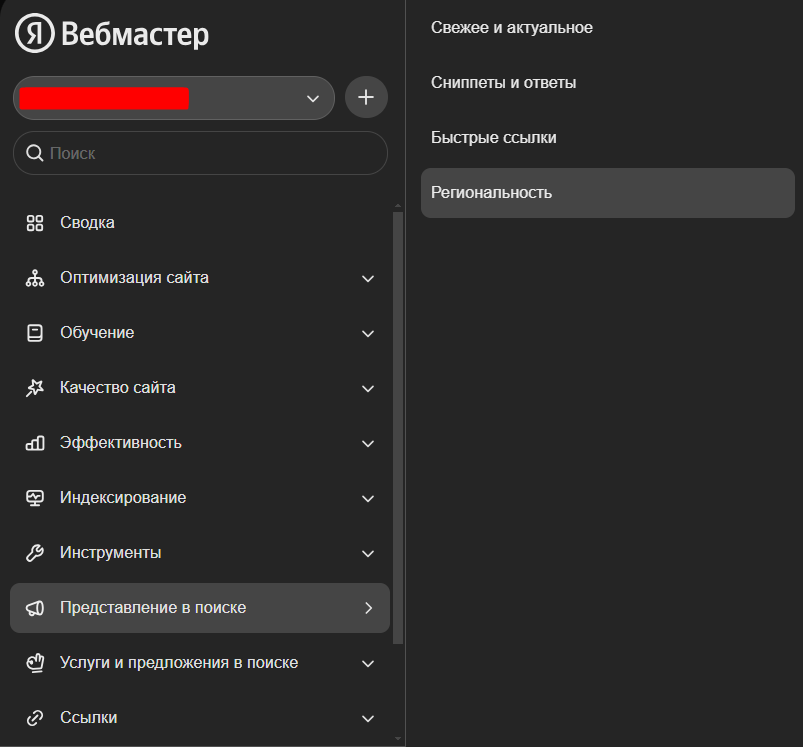Screen dimensions: 803x747
Task: Click the plus button to add site
Action: click(x=366, y=98)
